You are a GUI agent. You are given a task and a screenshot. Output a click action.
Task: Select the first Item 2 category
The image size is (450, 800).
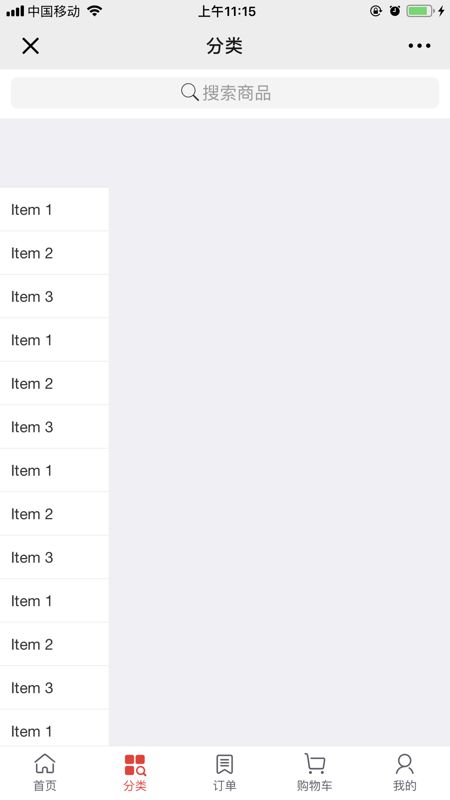(54, 253)
